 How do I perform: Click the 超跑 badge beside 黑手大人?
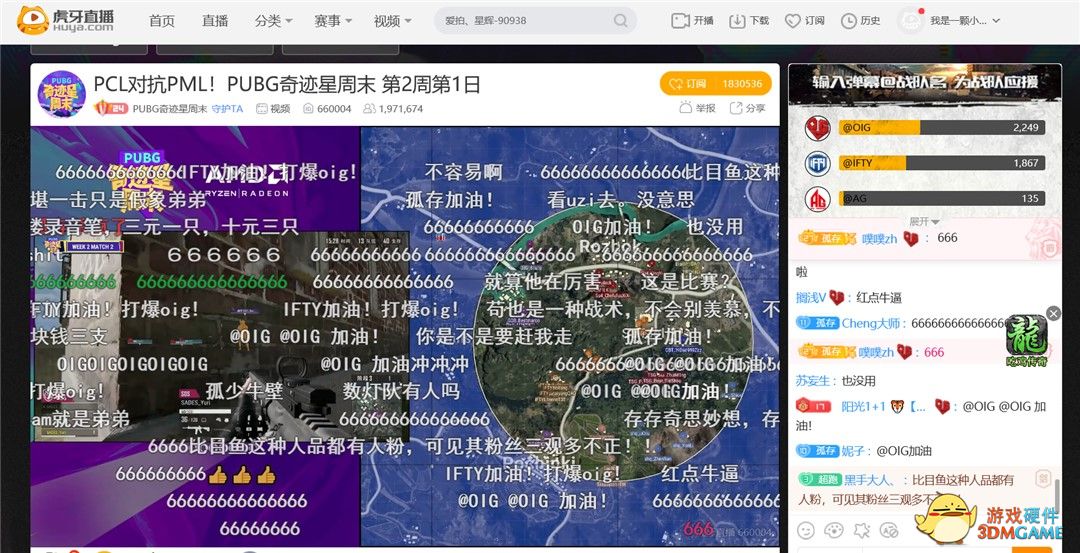(x=819, y=479)
